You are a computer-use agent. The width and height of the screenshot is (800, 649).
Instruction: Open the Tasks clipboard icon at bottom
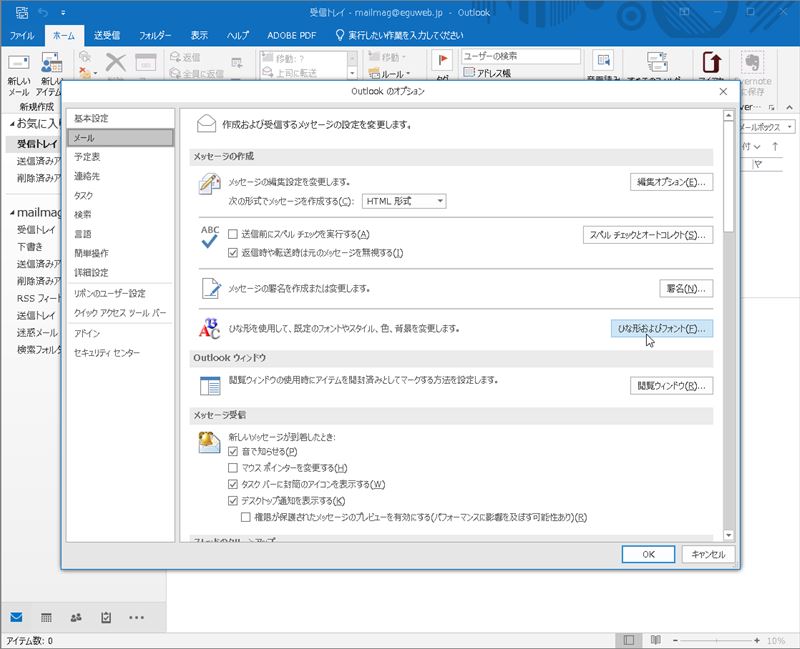[105, 617]
